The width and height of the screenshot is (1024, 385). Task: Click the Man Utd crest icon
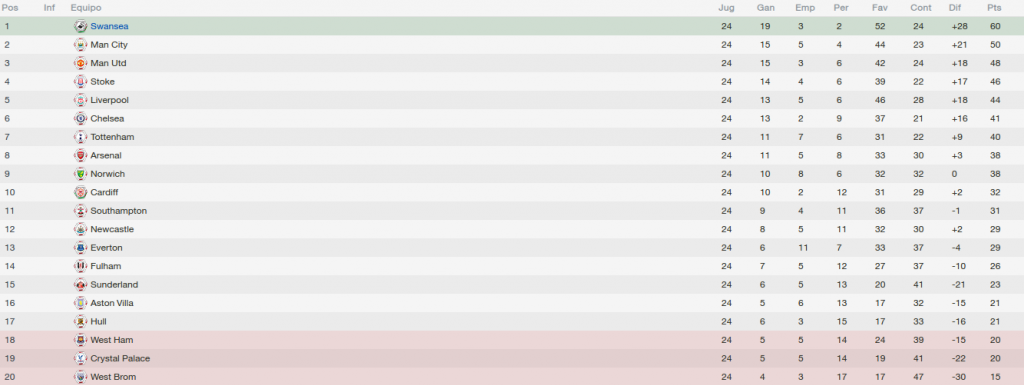coord(80,63)
